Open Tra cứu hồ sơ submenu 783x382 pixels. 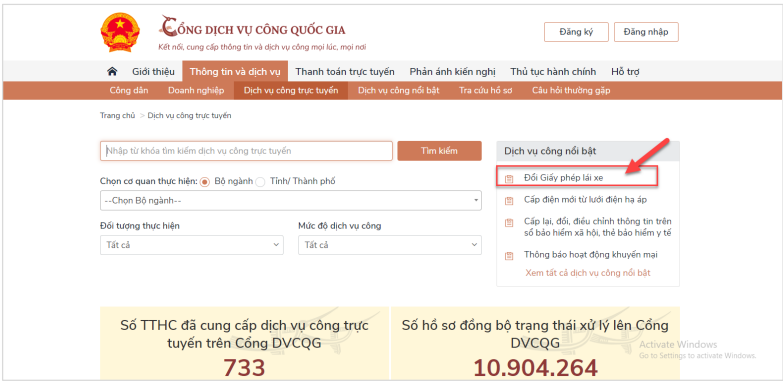485,91
